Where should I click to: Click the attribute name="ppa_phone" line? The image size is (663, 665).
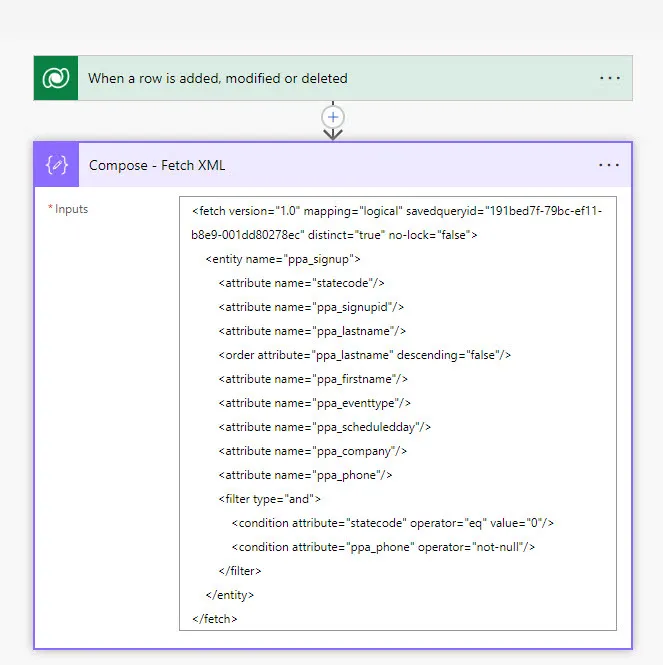305,475
